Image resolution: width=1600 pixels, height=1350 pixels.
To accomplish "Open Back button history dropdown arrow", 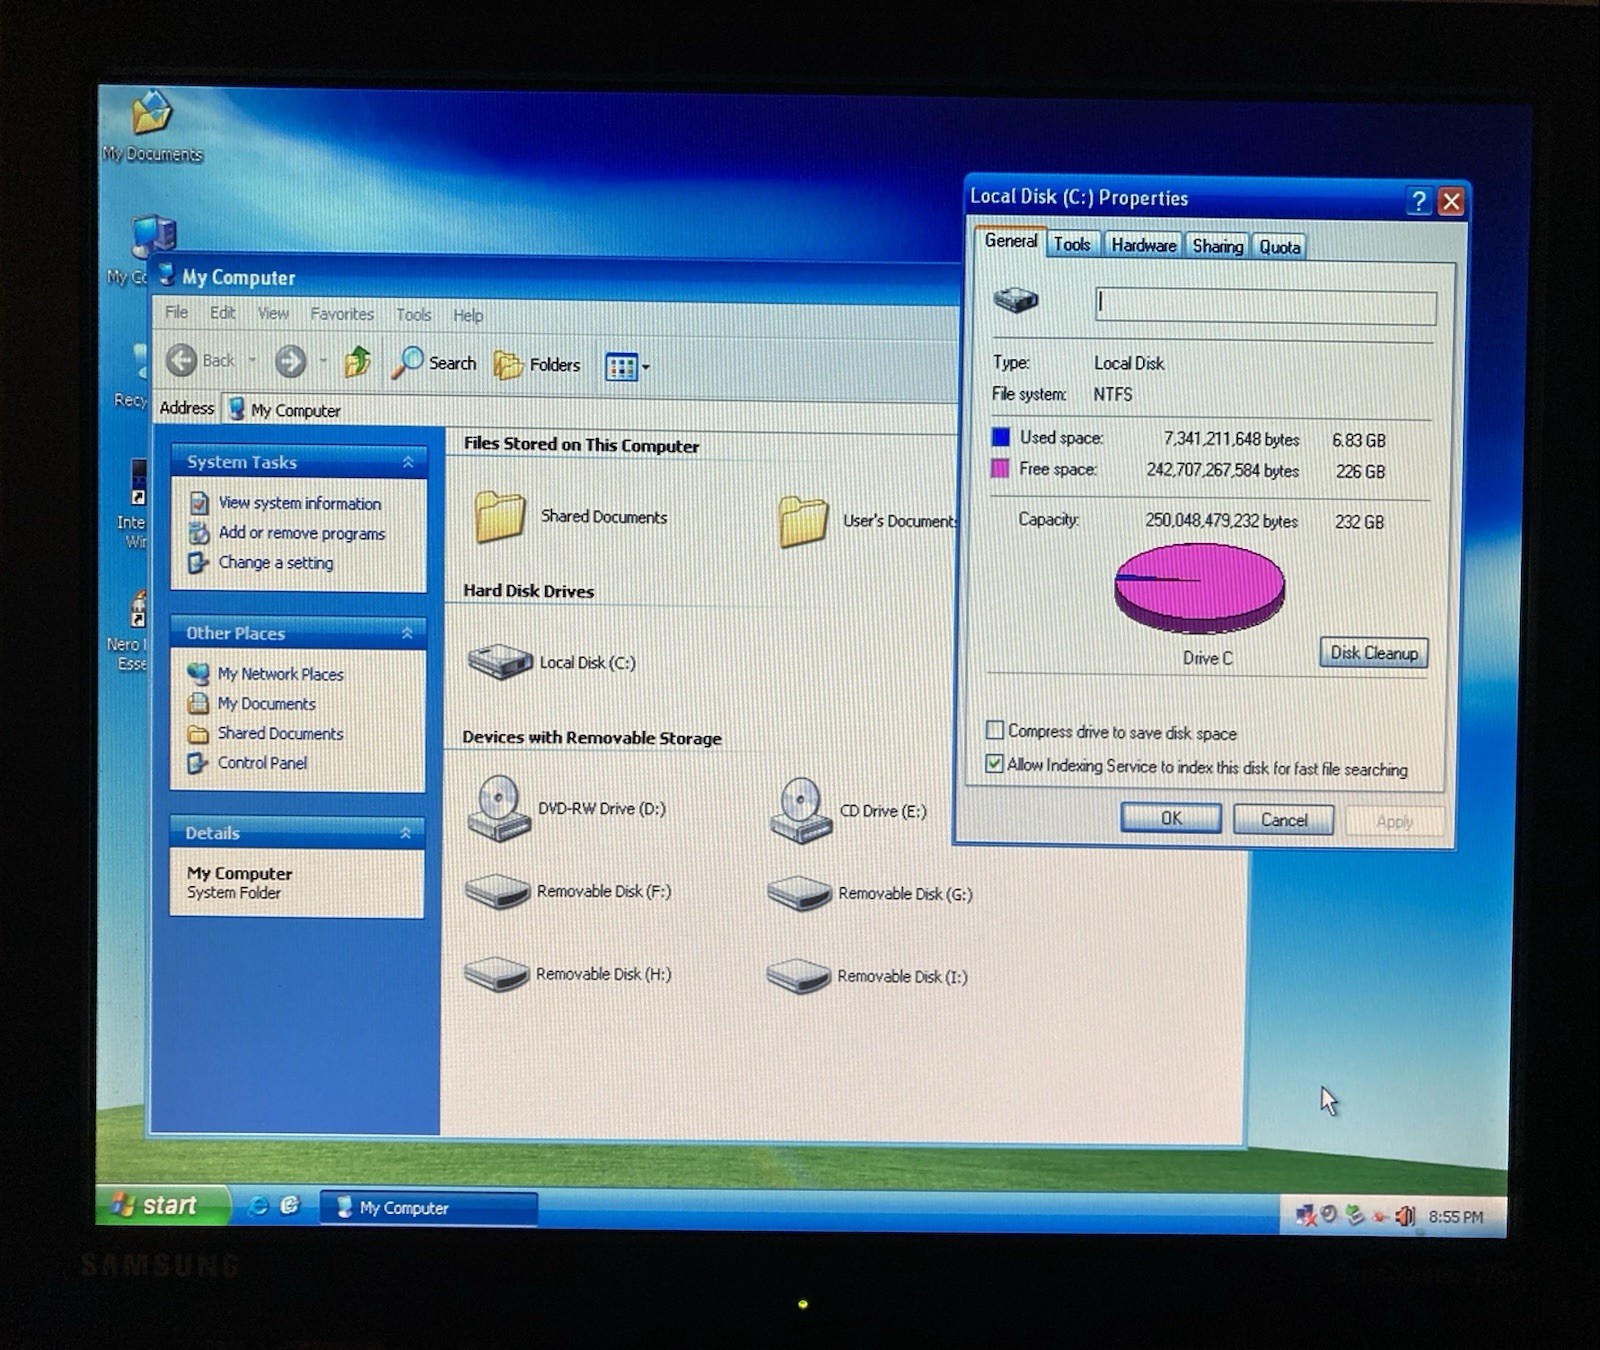I will 253,360.
